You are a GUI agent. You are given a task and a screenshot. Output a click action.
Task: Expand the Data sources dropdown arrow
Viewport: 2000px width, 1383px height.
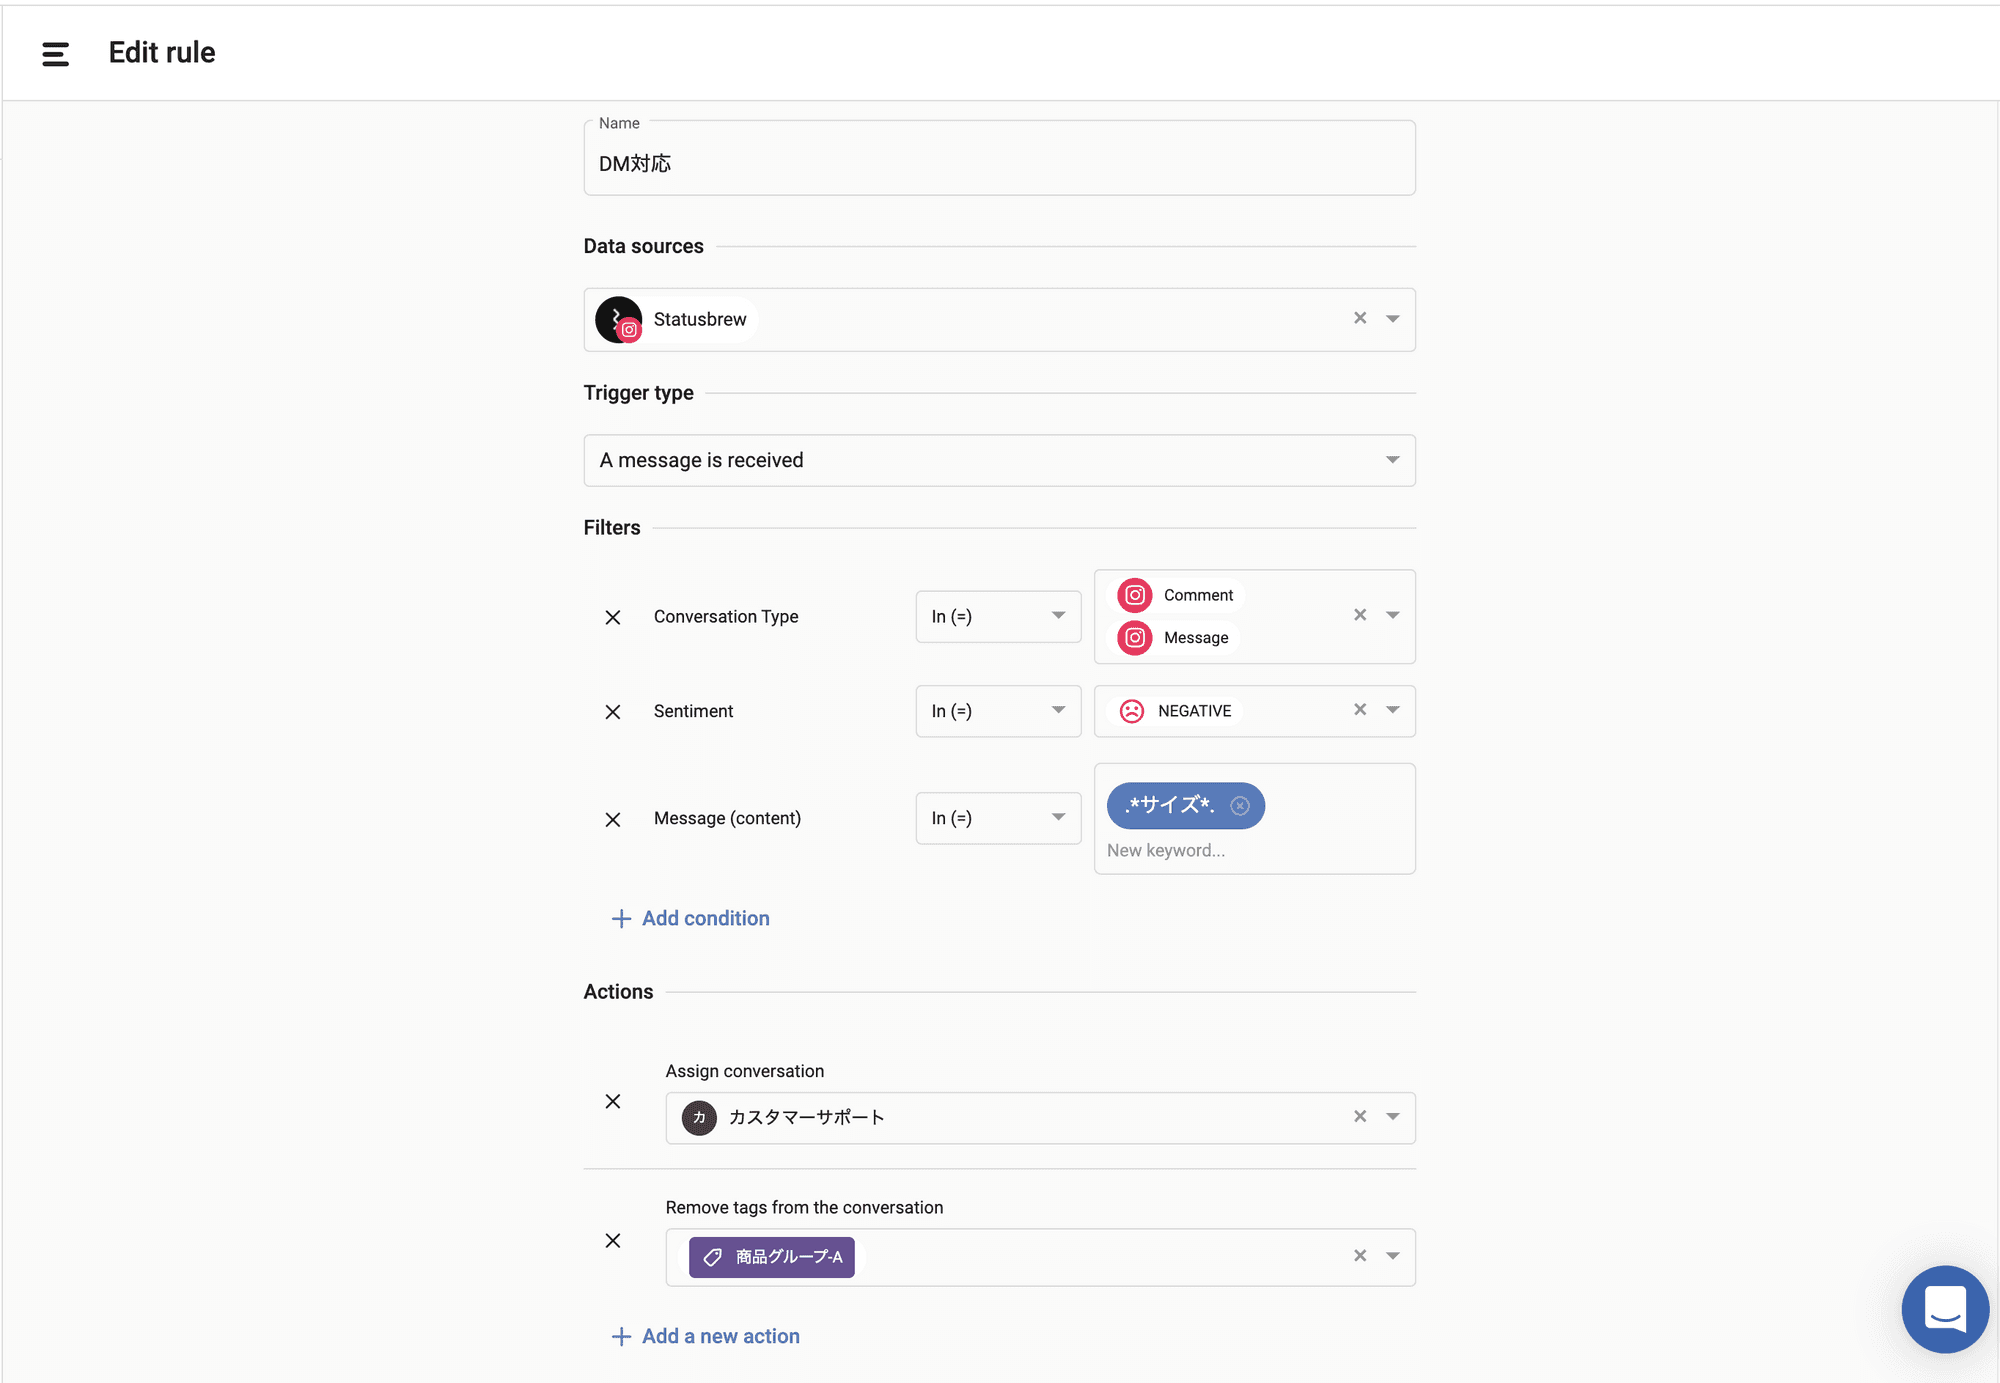click(1392, 319)
